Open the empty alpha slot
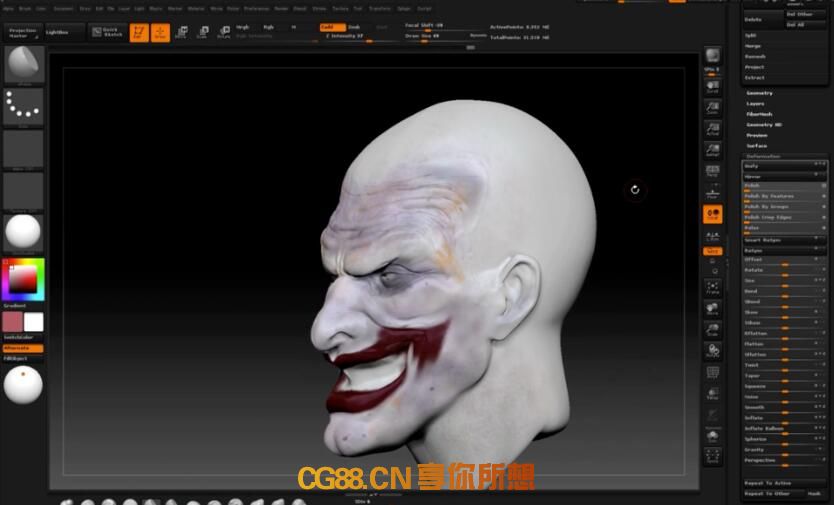This screenshot has height=505, width=834. pyautogui.click(x=23, y=149)
